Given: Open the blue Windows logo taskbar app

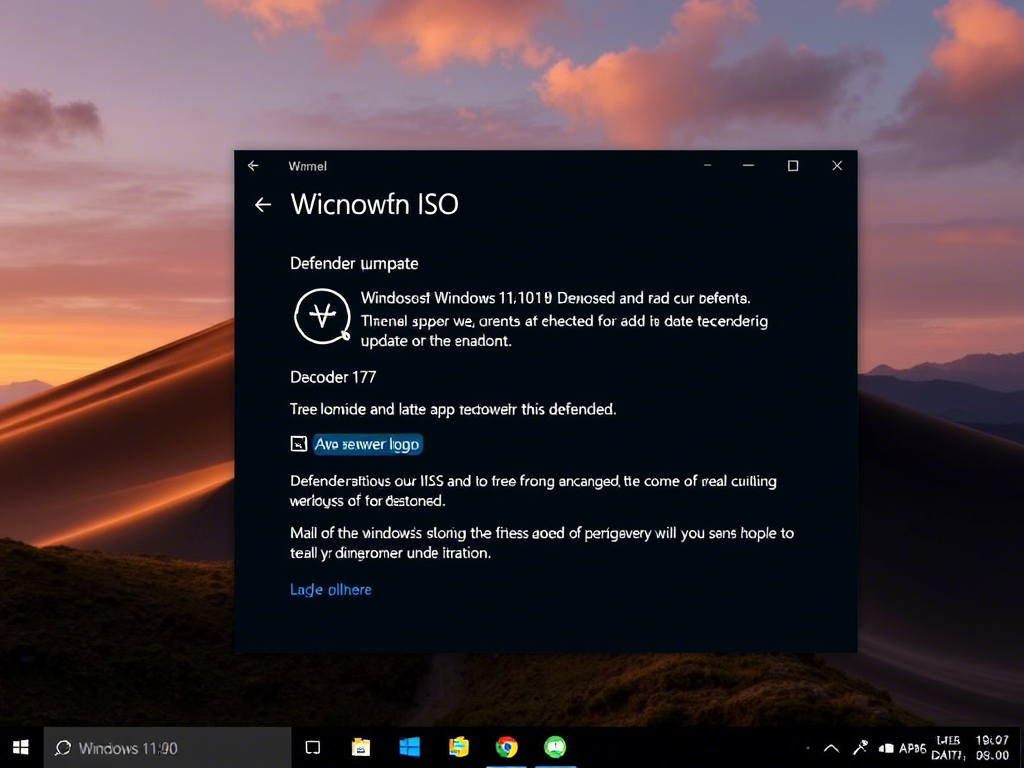Looking at the screenshot, I should [409, 747].
